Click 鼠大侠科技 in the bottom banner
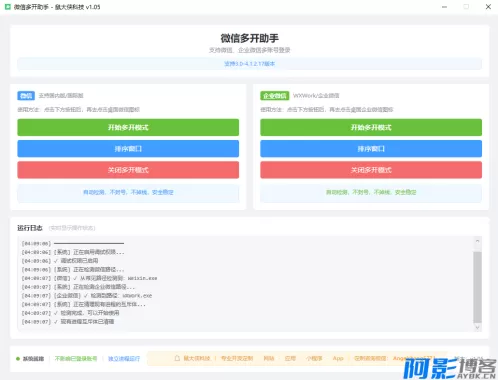 click(x=197, y=358)
